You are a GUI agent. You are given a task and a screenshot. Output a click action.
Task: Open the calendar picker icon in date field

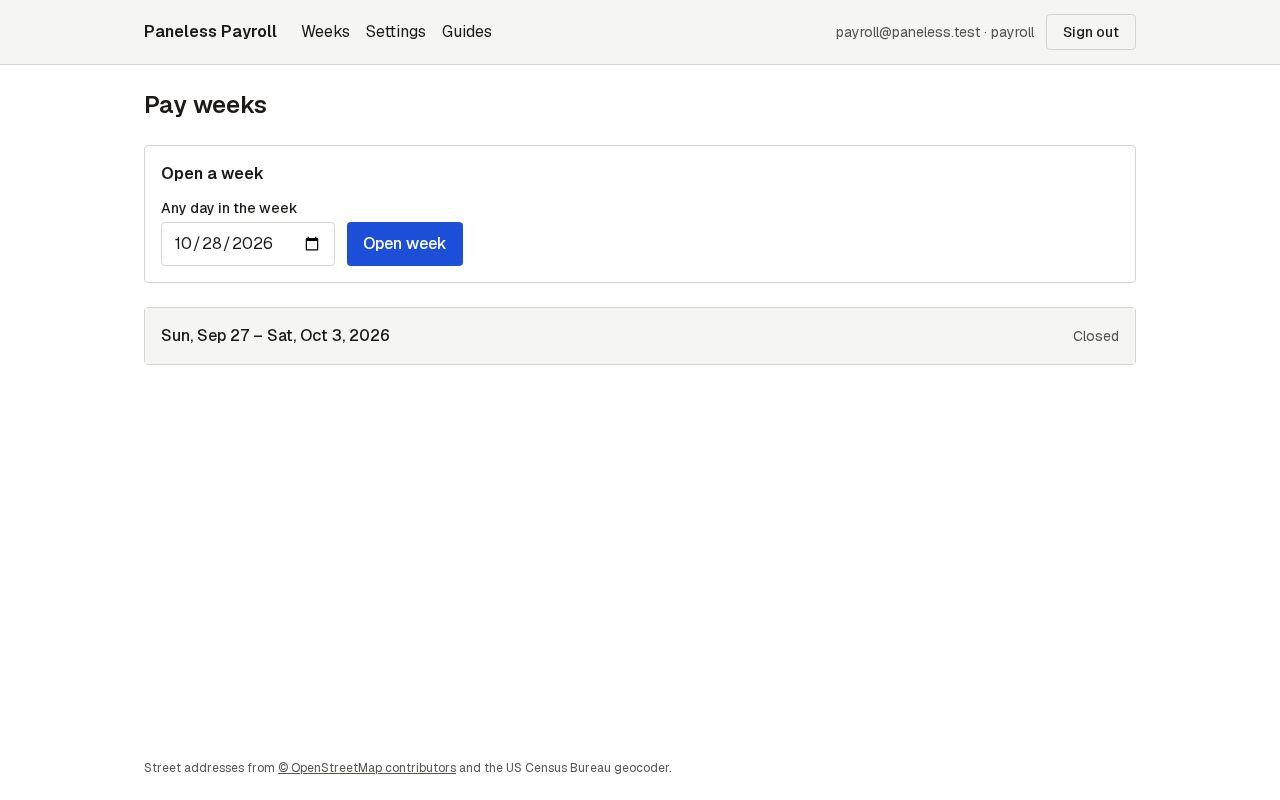[x=312, y=244]
